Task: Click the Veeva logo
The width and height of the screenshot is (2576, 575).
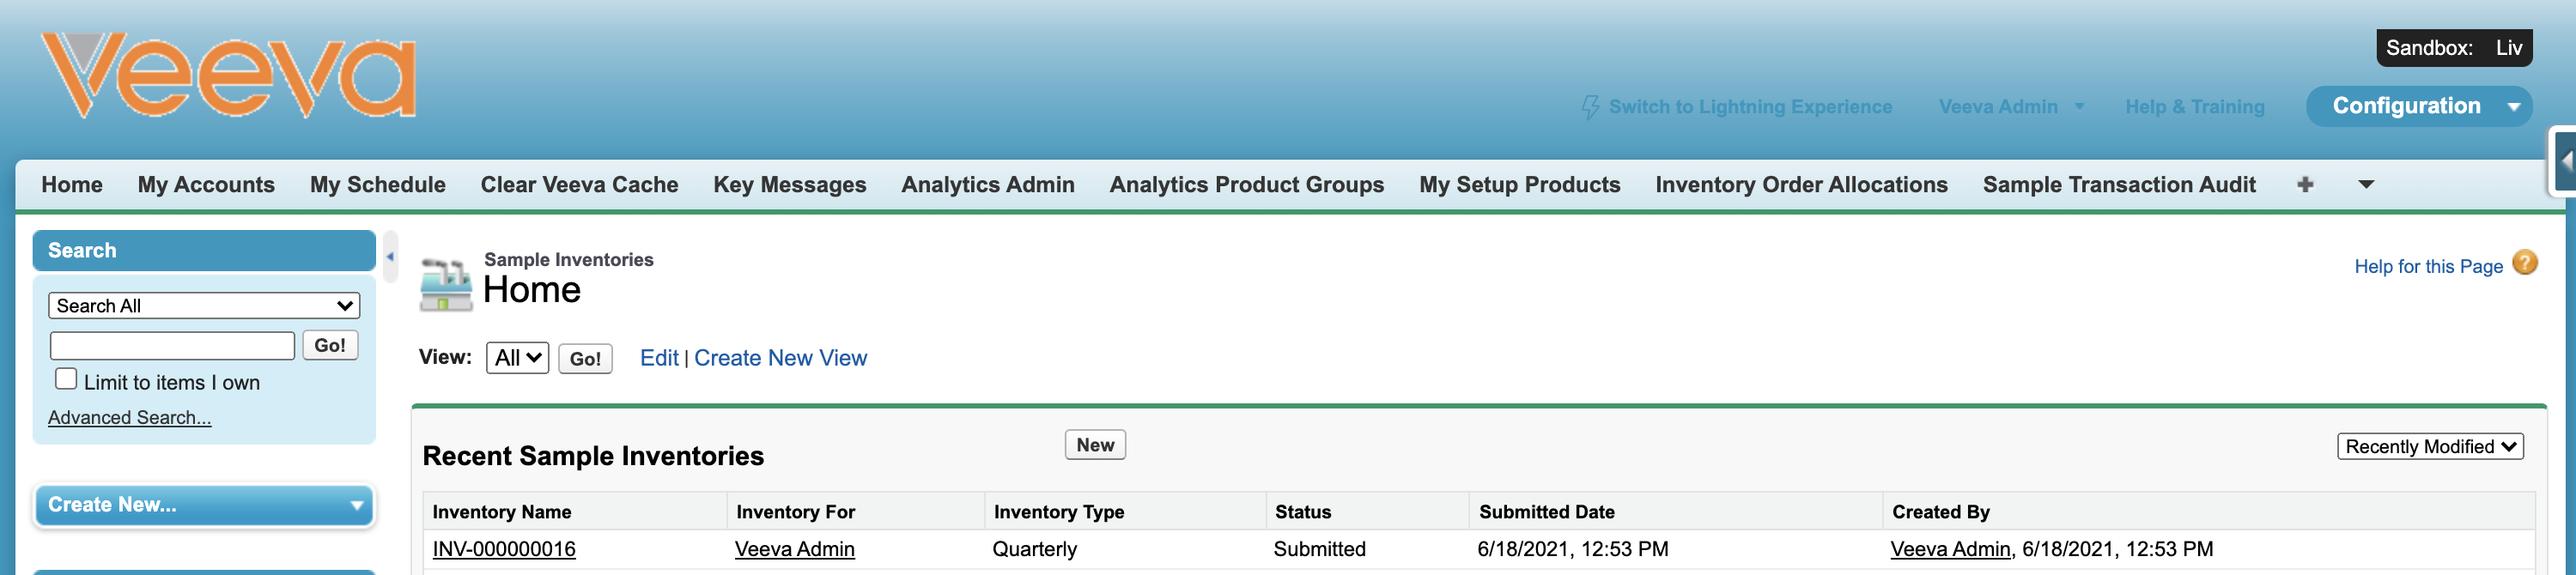Action: click(228, 75)
